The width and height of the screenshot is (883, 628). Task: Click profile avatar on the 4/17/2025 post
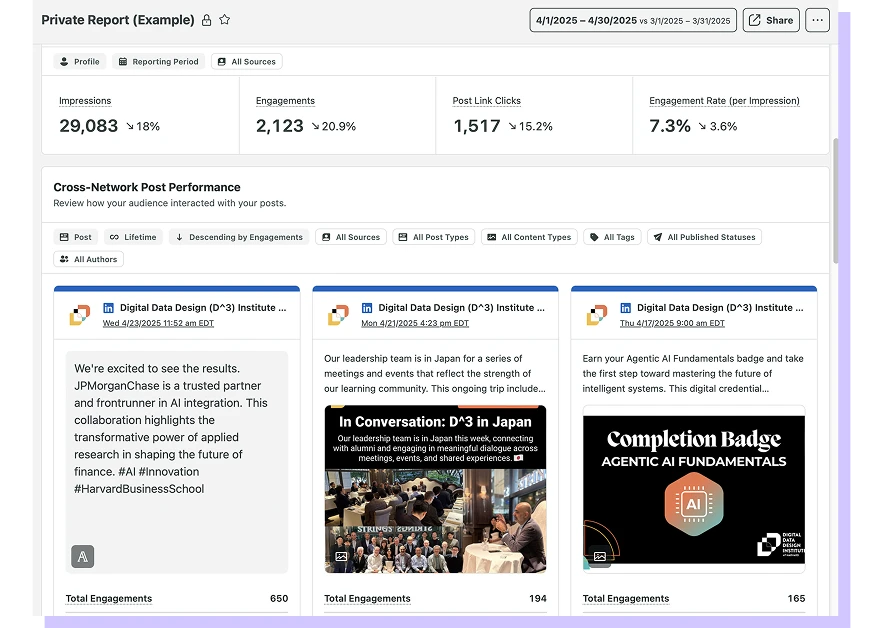[597, 315]
